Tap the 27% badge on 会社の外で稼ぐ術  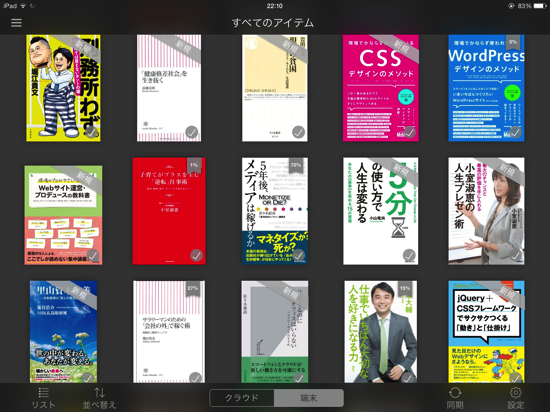click(193, 289)
